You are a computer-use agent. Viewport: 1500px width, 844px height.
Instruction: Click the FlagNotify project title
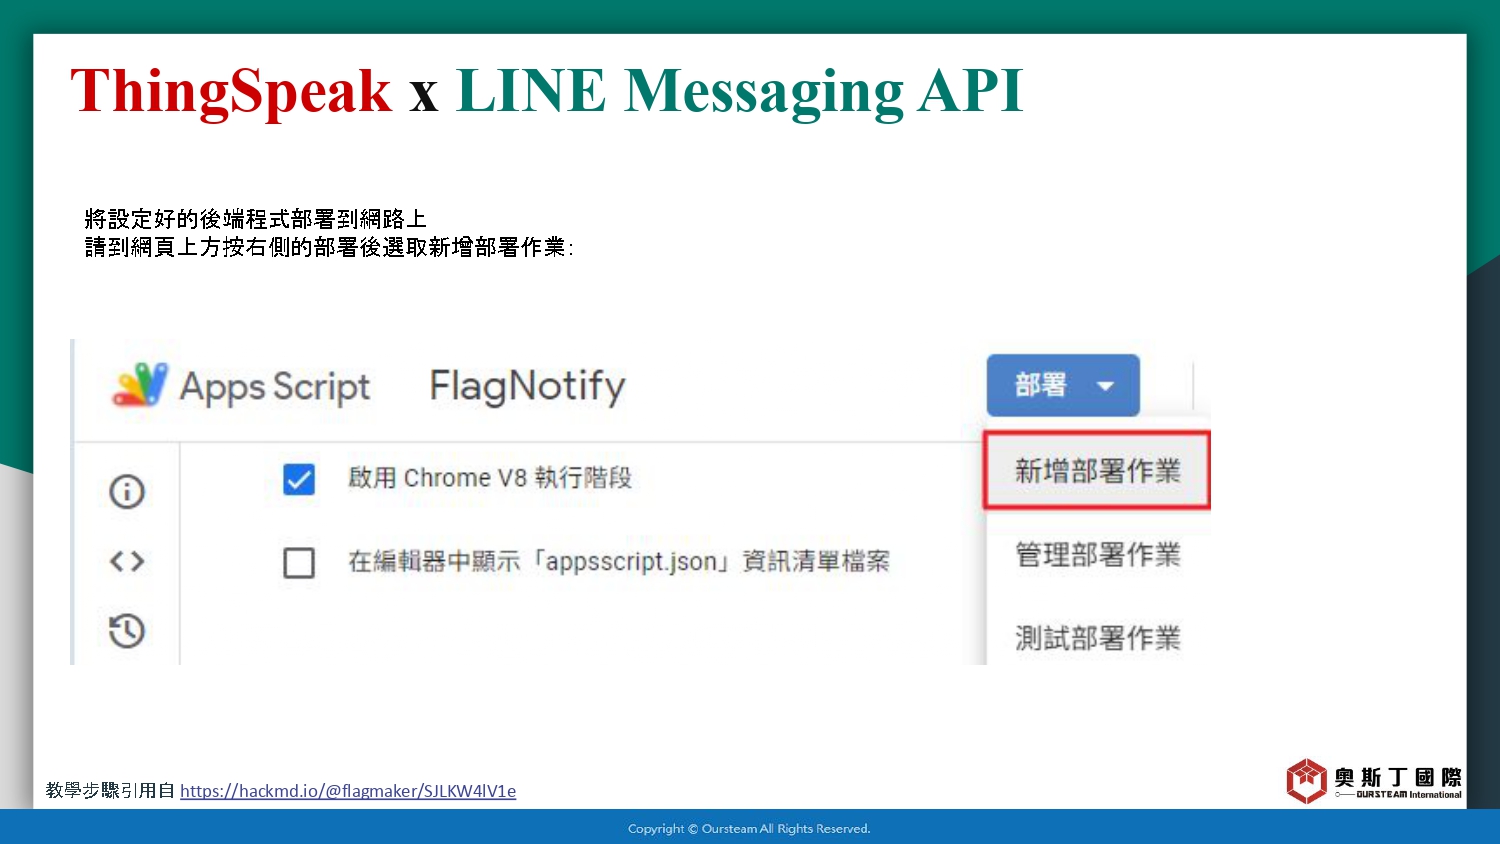(x=527, y=387)
